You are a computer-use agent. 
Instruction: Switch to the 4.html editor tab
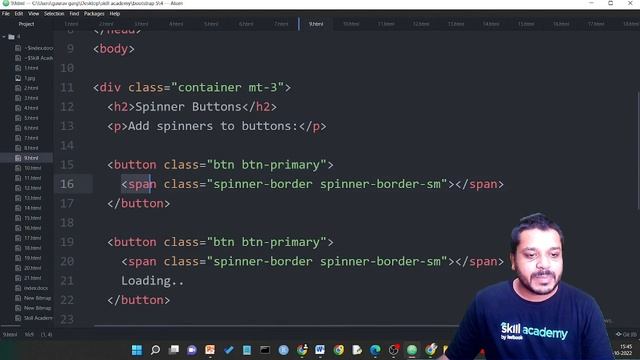tap(176, 24)
